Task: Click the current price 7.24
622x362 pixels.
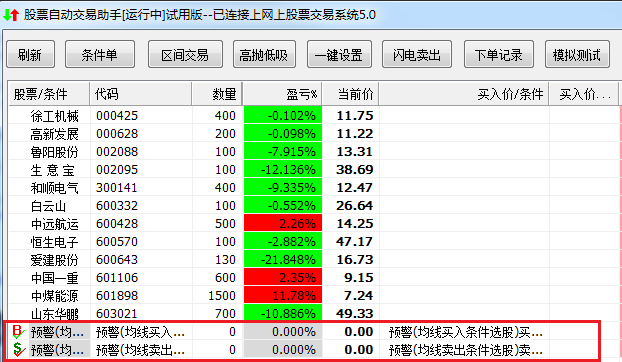Action: 359,295
